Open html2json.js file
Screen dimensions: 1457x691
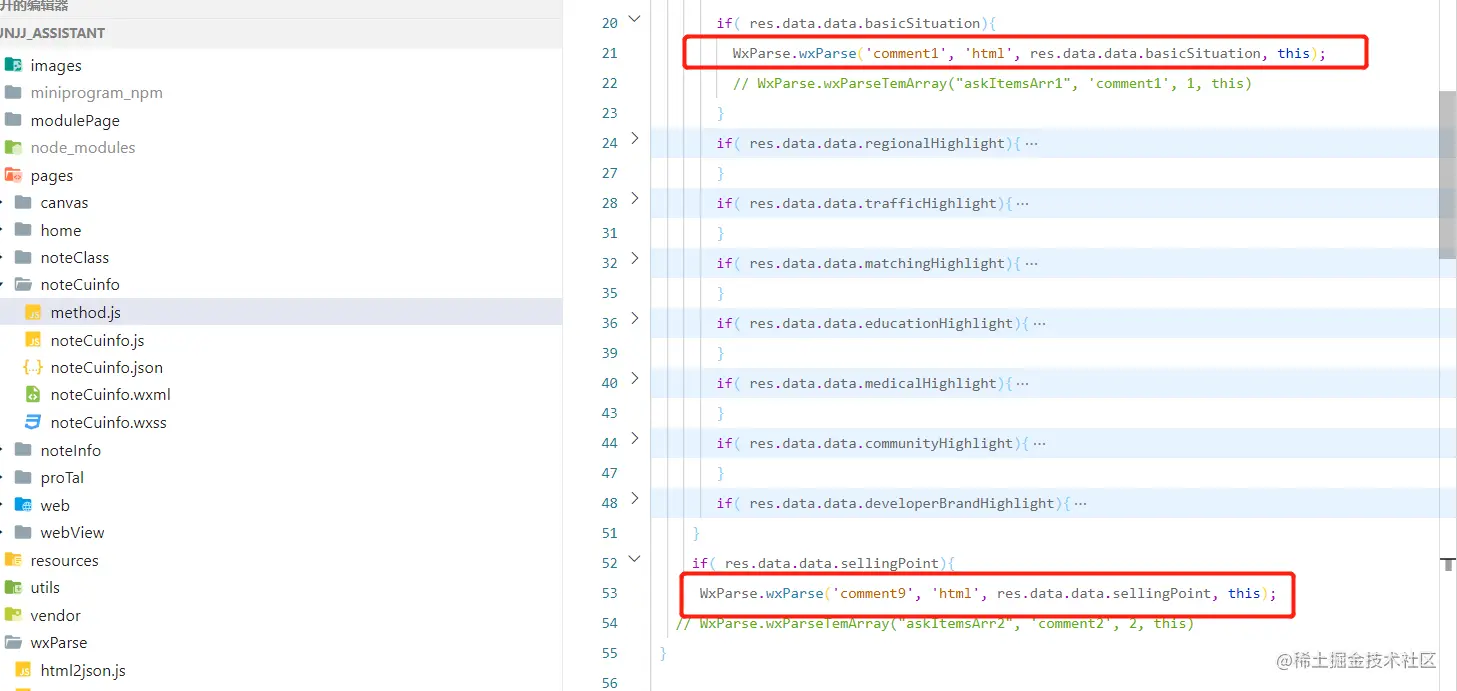pyautogui.click(x=83, y=670)
